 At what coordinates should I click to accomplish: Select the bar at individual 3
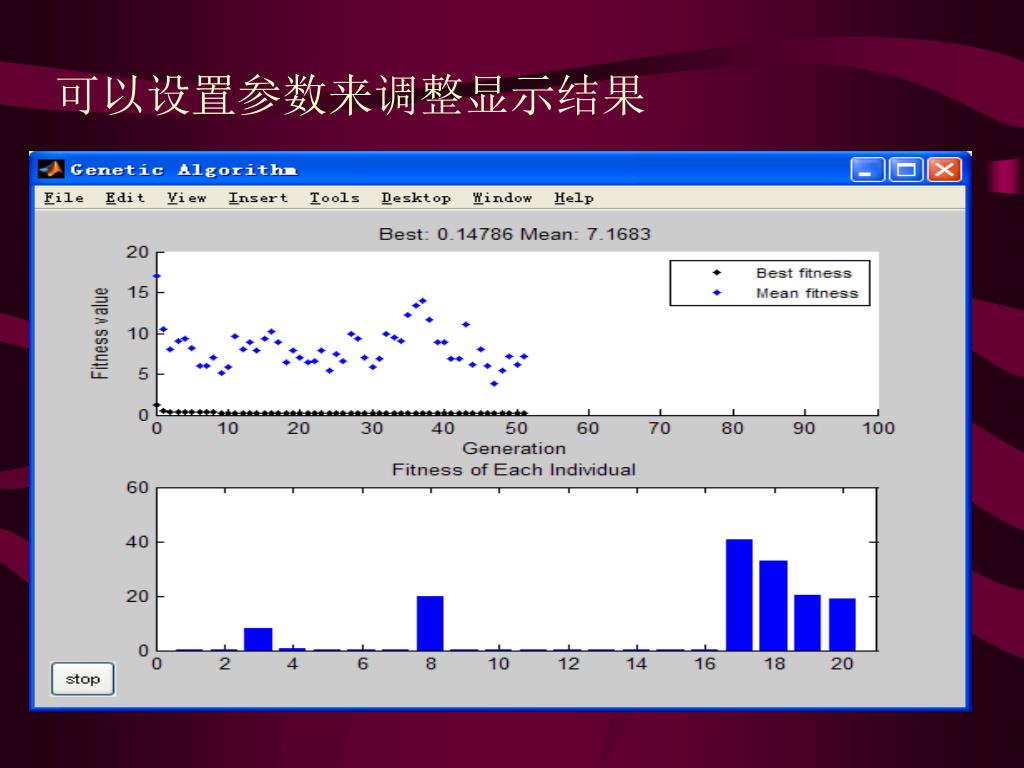(x=258, y=639)
